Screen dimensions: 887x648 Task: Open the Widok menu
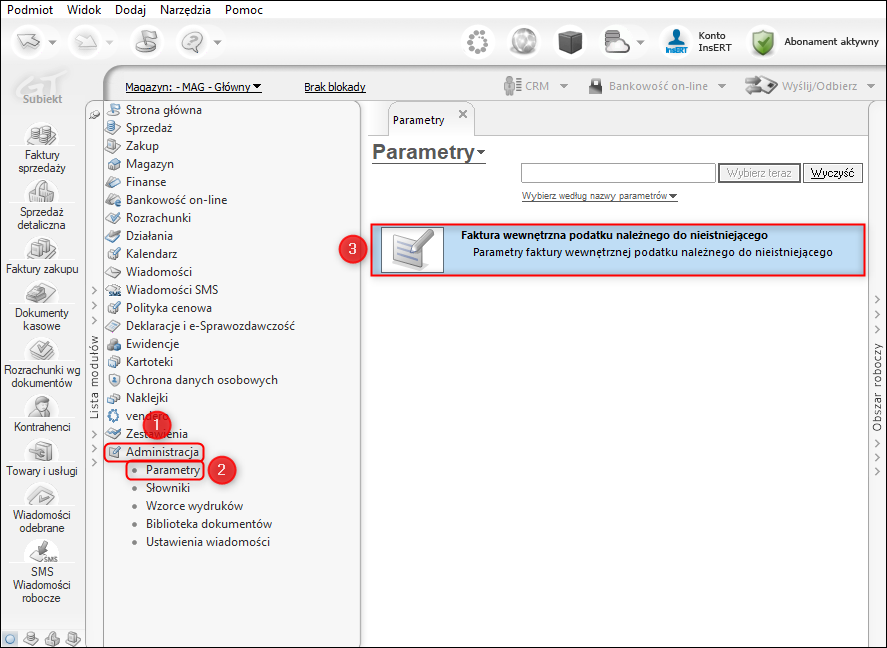[84, 10]
